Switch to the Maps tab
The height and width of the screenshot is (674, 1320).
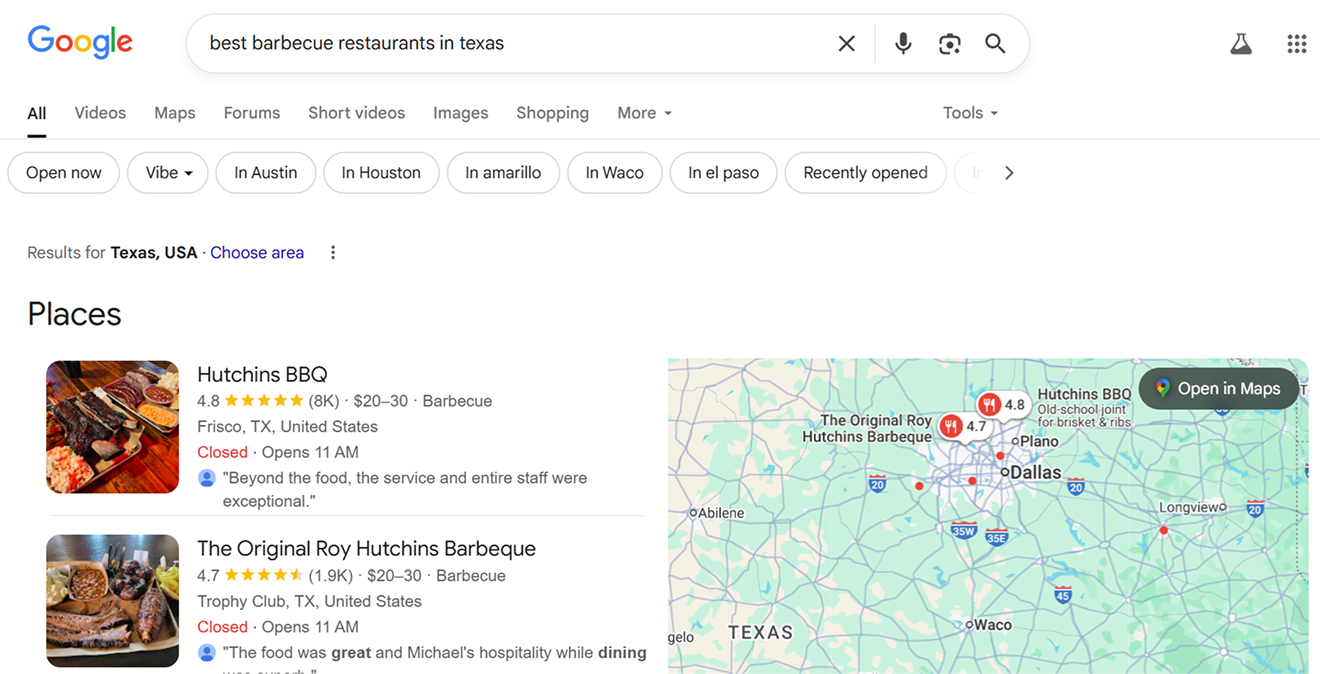coord(175,113)
